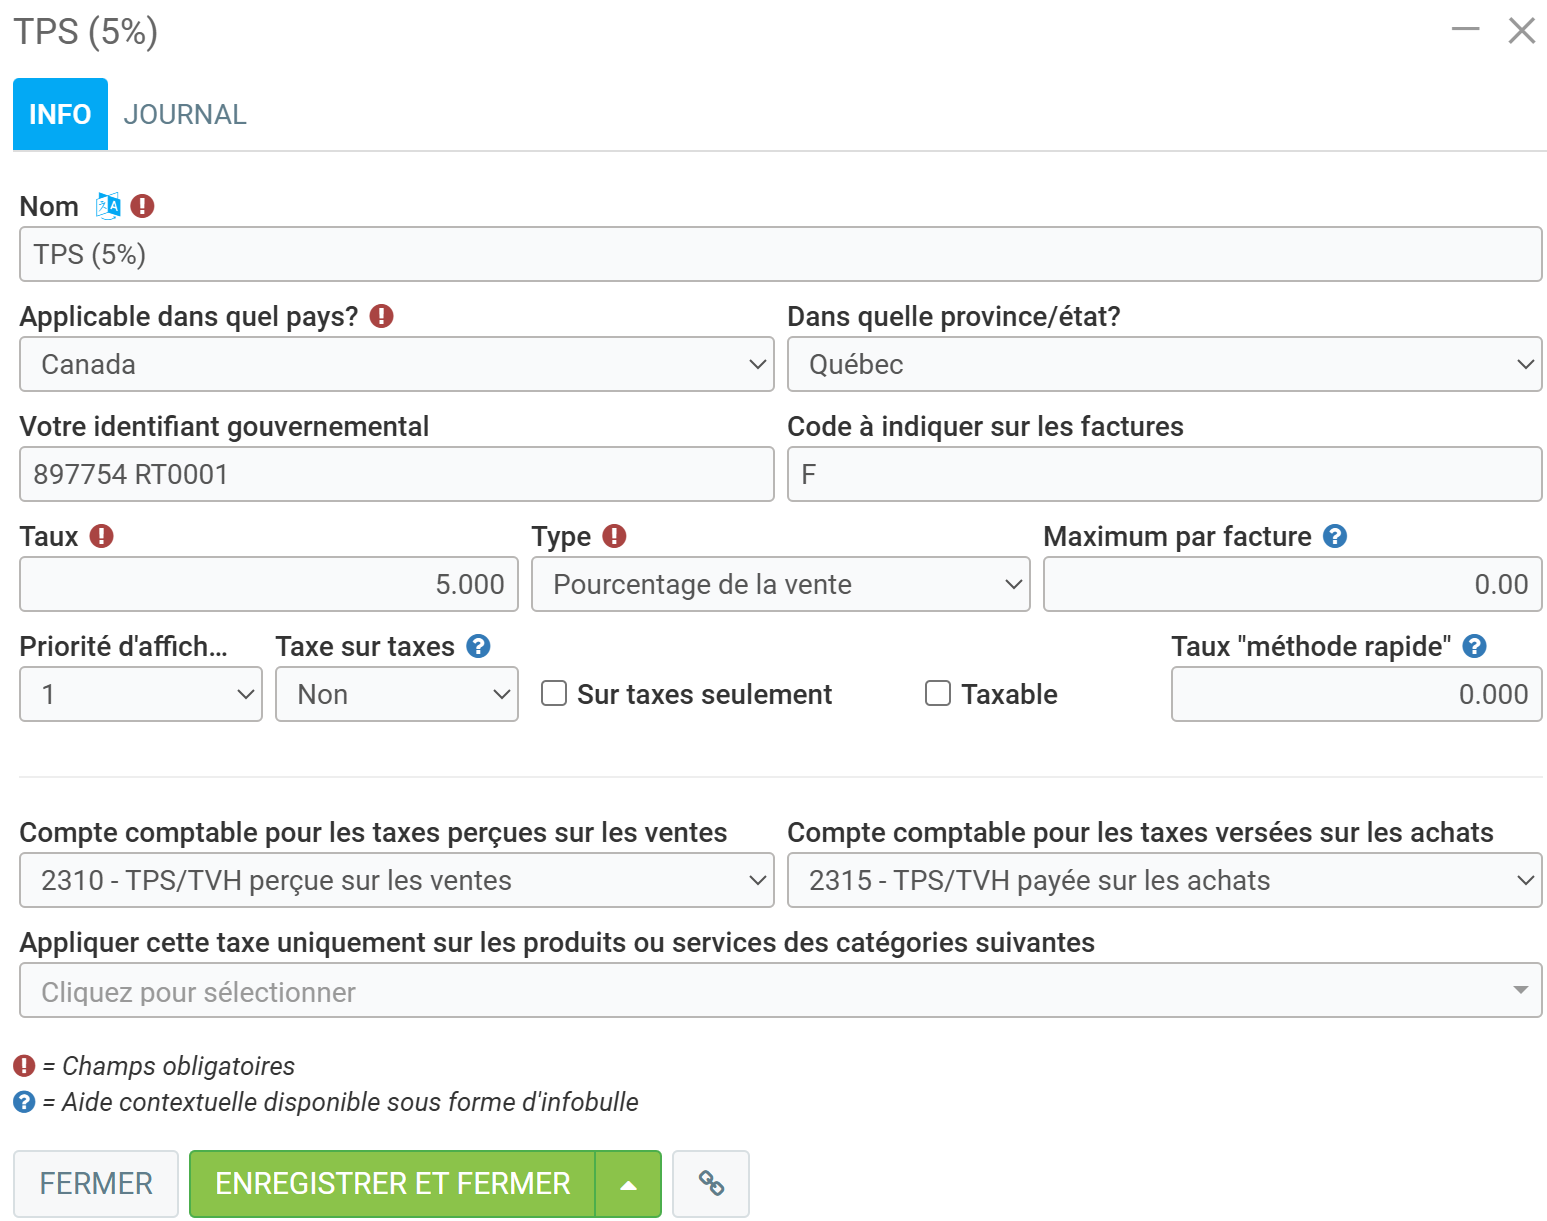Click the Votre identifiant gouvernemental field

[x=396, y=474]
